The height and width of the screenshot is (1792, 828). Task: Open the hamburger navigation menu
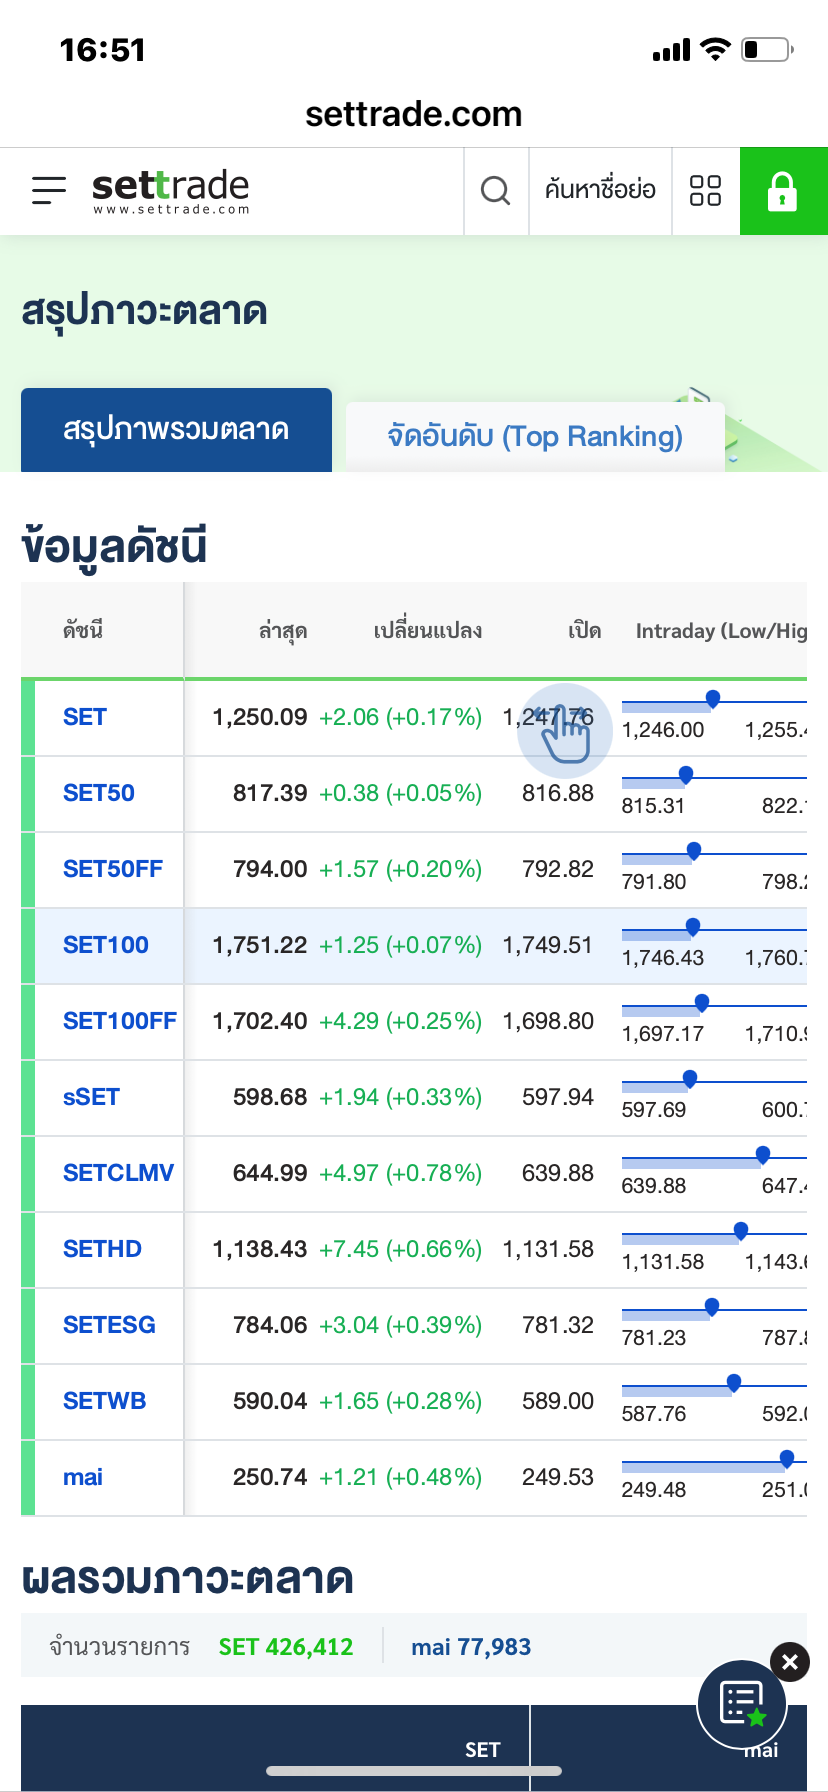tap(48, 190)
